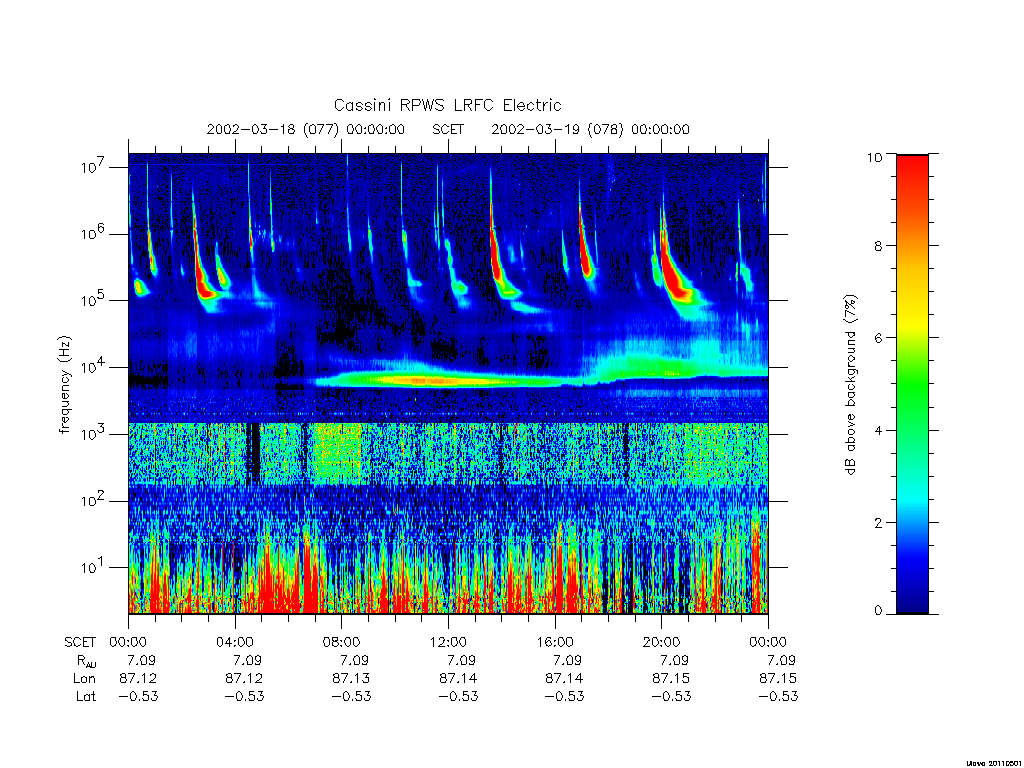Click the '12:00' time axis label
Screen dimensions: 1024x768
[449, 642]
